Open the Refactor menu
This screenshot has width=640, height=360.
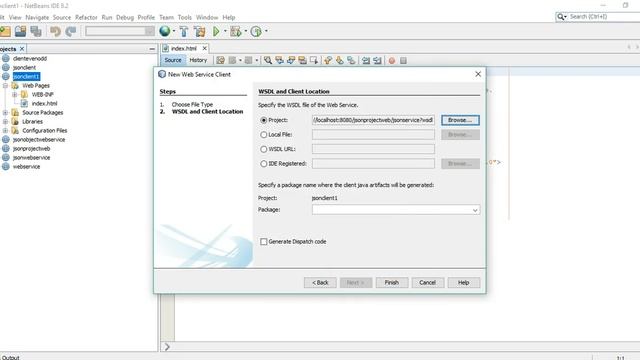point(86,18)
